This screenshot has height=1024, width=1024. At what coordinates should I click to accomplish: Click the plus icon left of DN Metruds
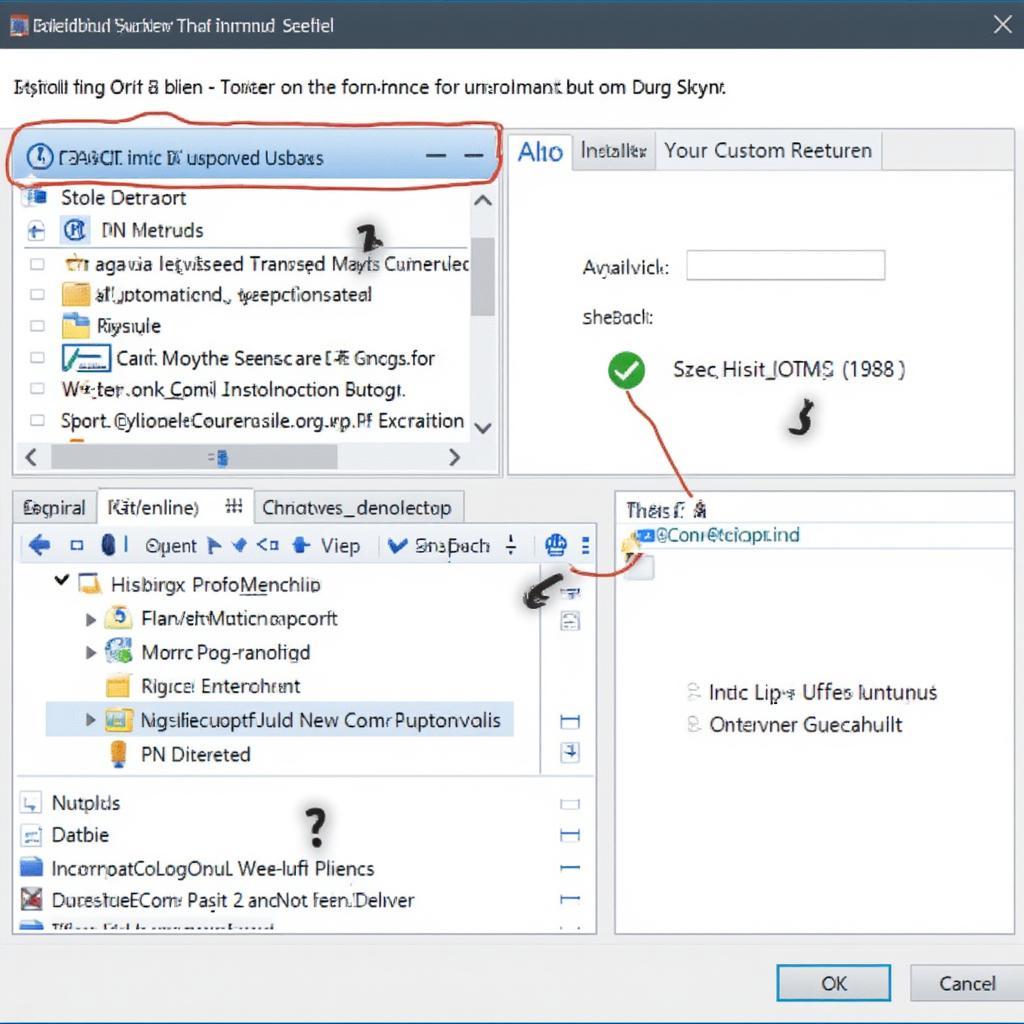tap(36, 230)
